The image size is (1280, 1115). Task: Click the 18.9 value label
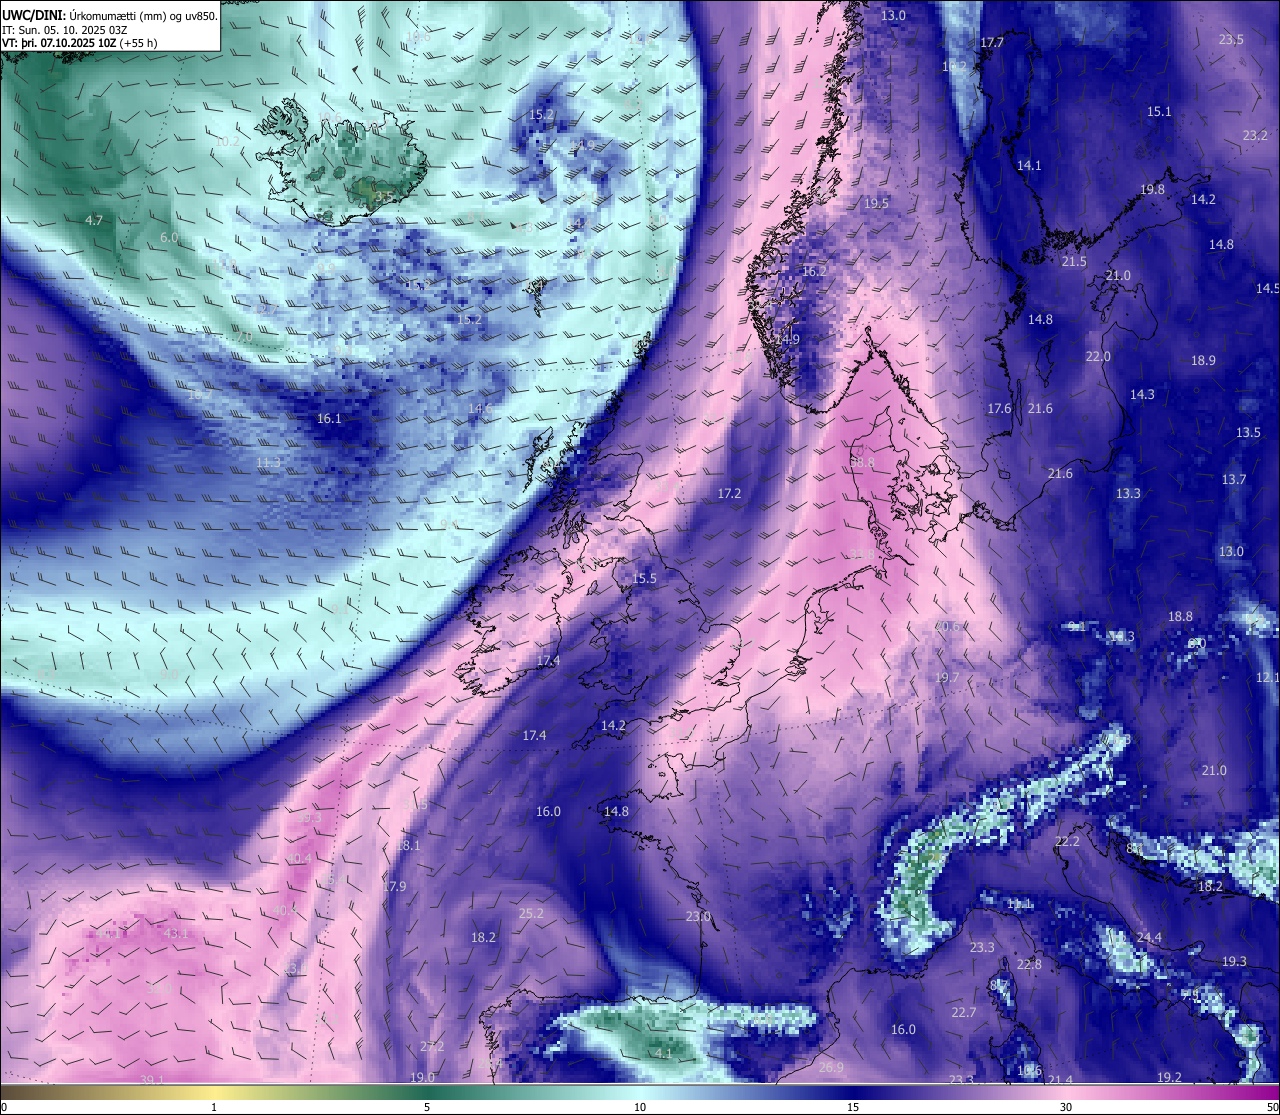click(x=1203, y=360)
